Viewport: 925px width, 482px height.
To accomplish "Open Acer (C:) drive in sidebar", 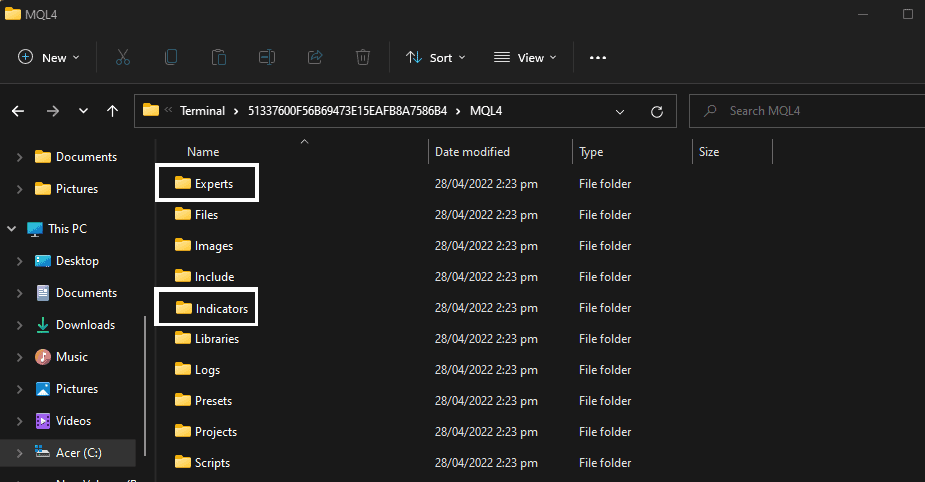I will coord(68,453).
